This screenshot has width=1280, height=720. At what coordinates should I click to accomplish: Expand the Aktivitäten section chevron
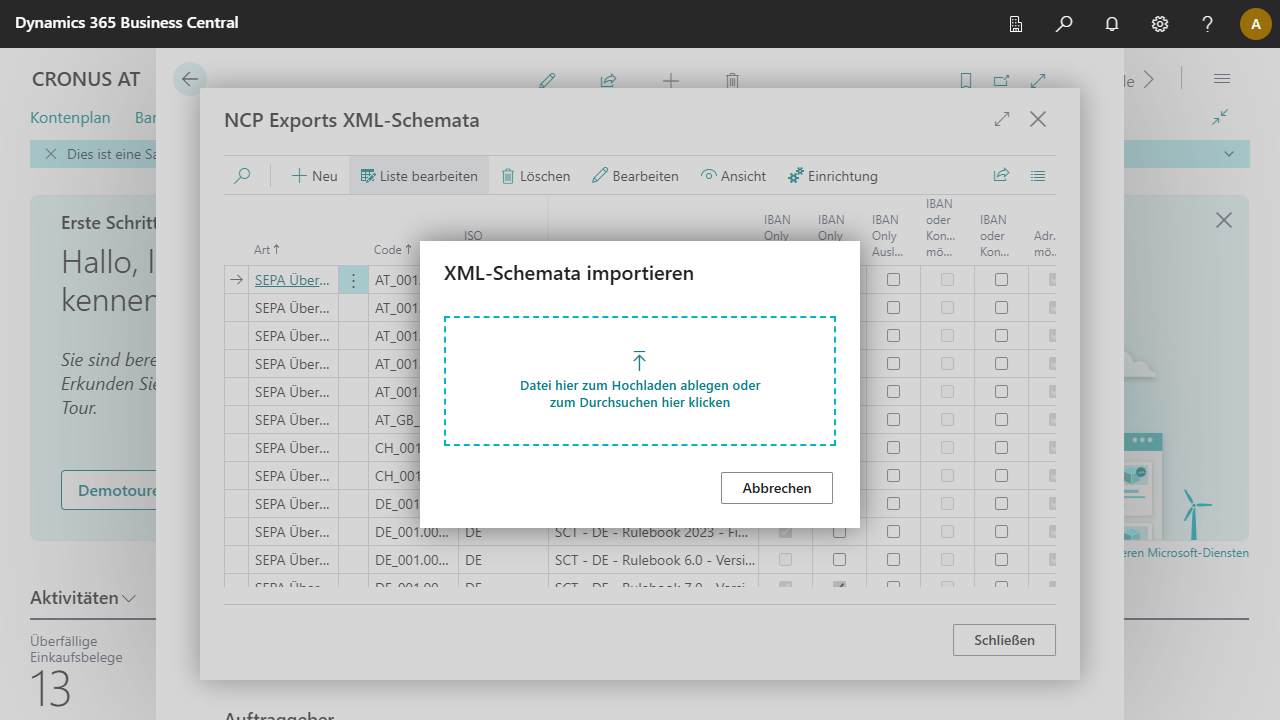coord(129,599)
